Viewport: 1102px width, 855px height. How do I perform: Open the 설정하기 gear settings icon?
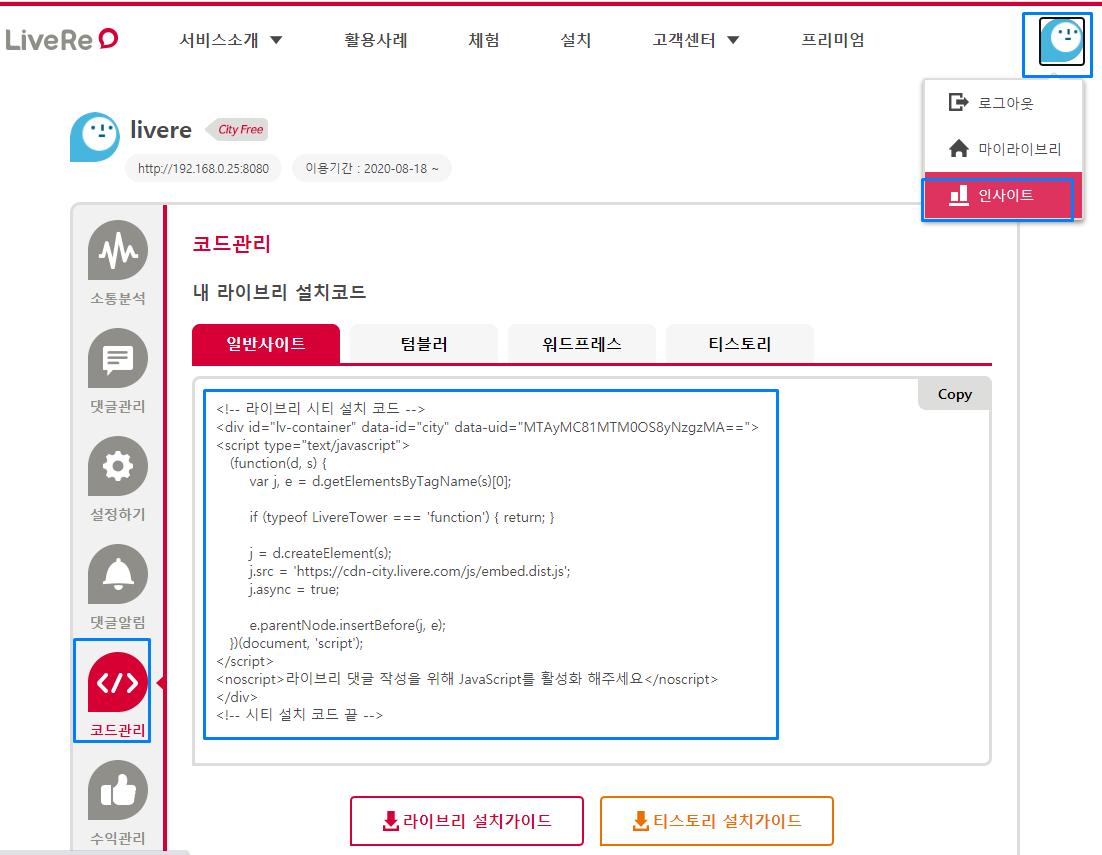tap(117, 466)
